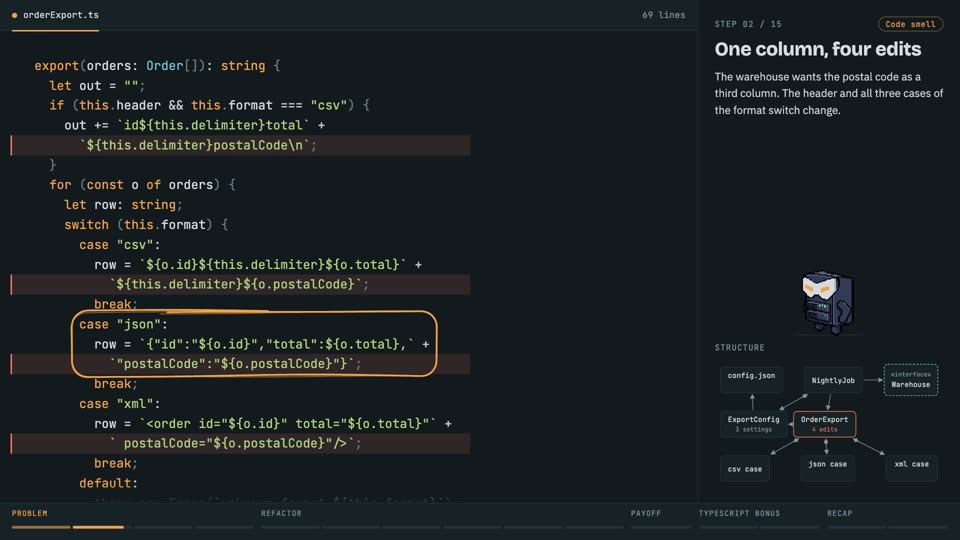This screenshot has height=540, width=960.
Task: Click the '<order id=' xml row line
Action: click(x=272, y=424)
